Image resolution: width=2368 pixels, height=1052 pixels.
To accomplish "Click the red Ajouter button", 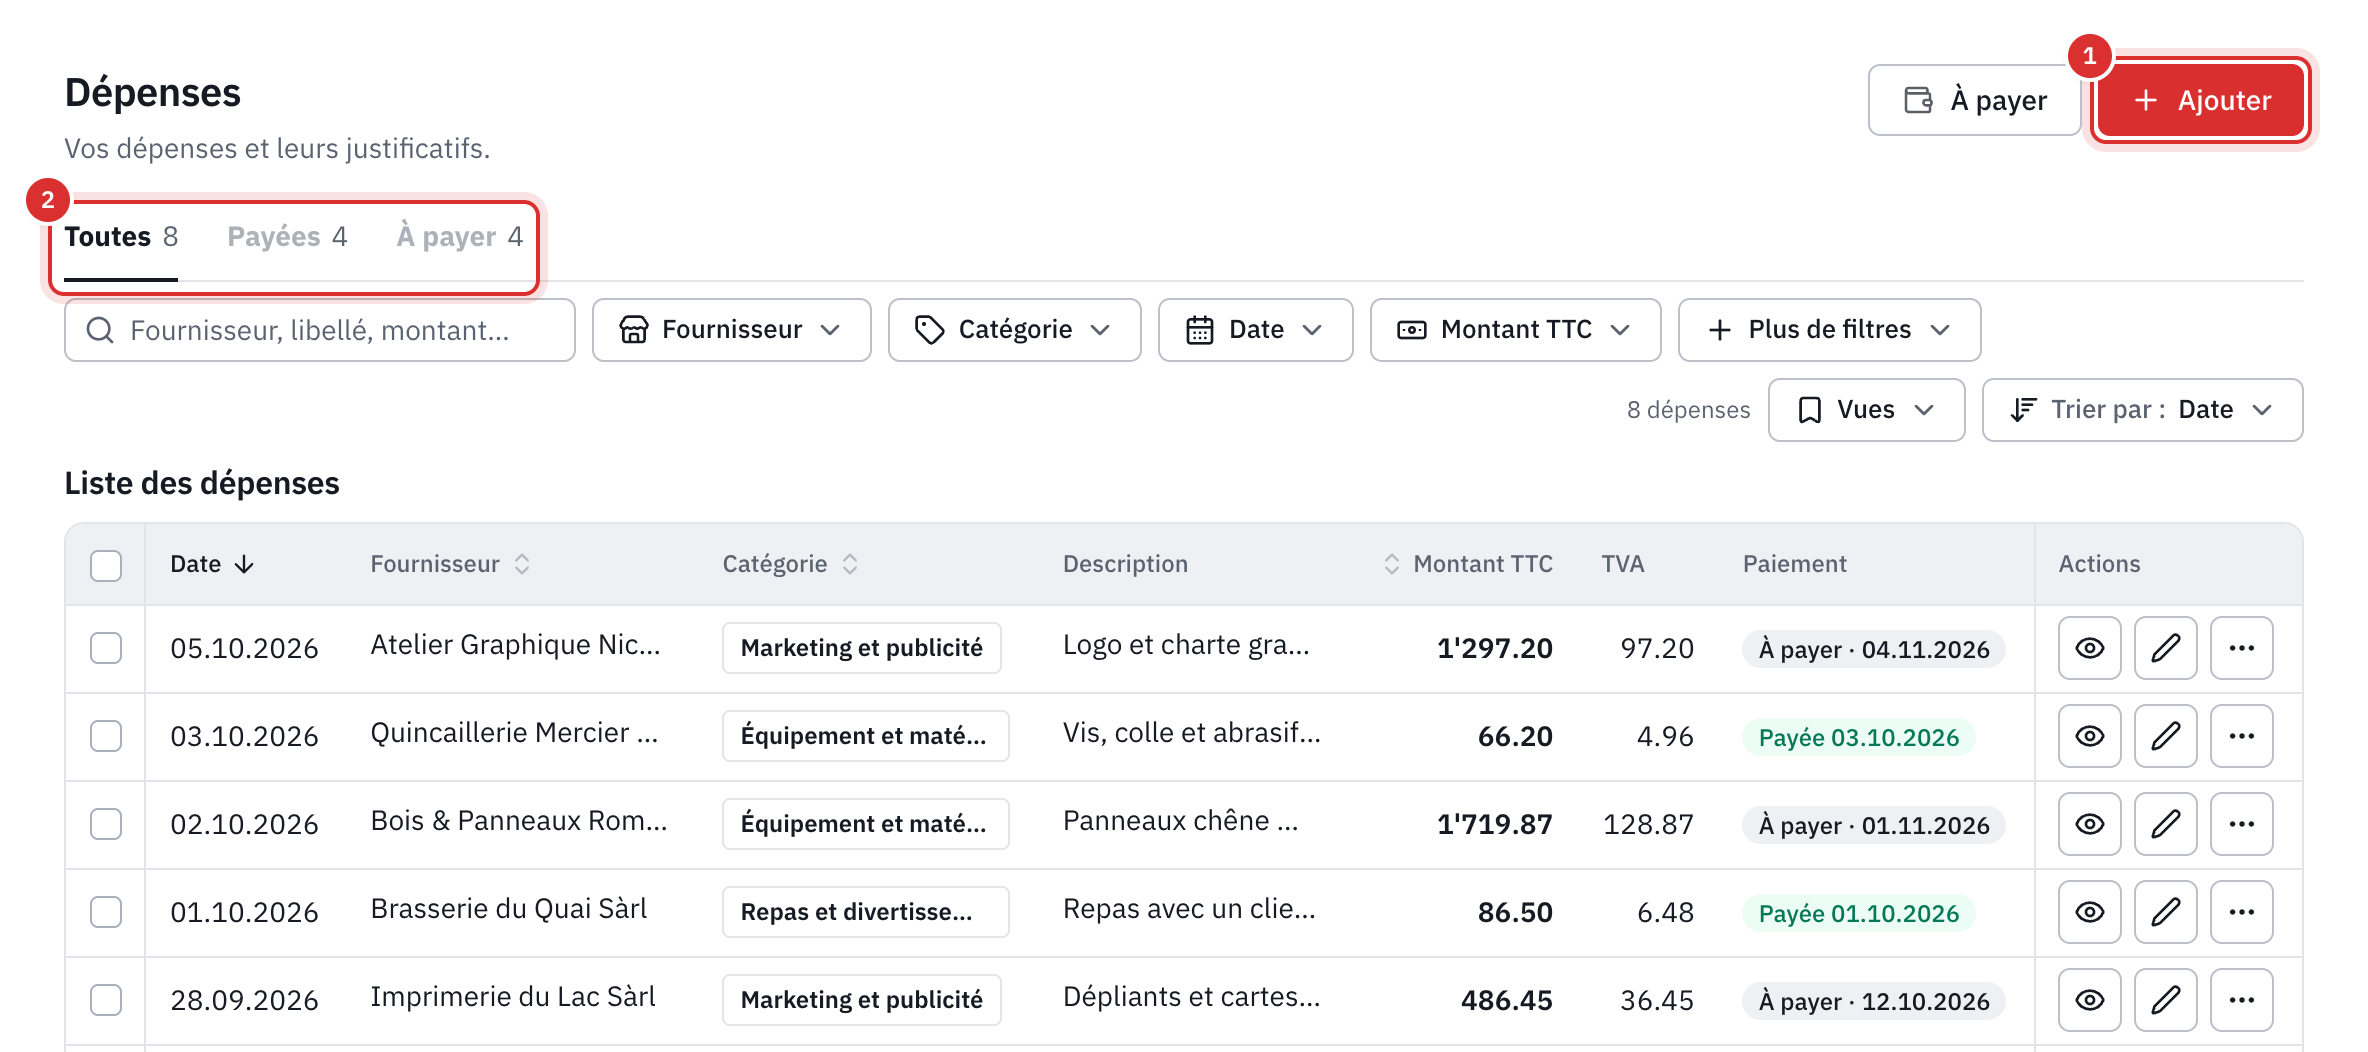I will pyautogui.click(x=2201, y=100).
